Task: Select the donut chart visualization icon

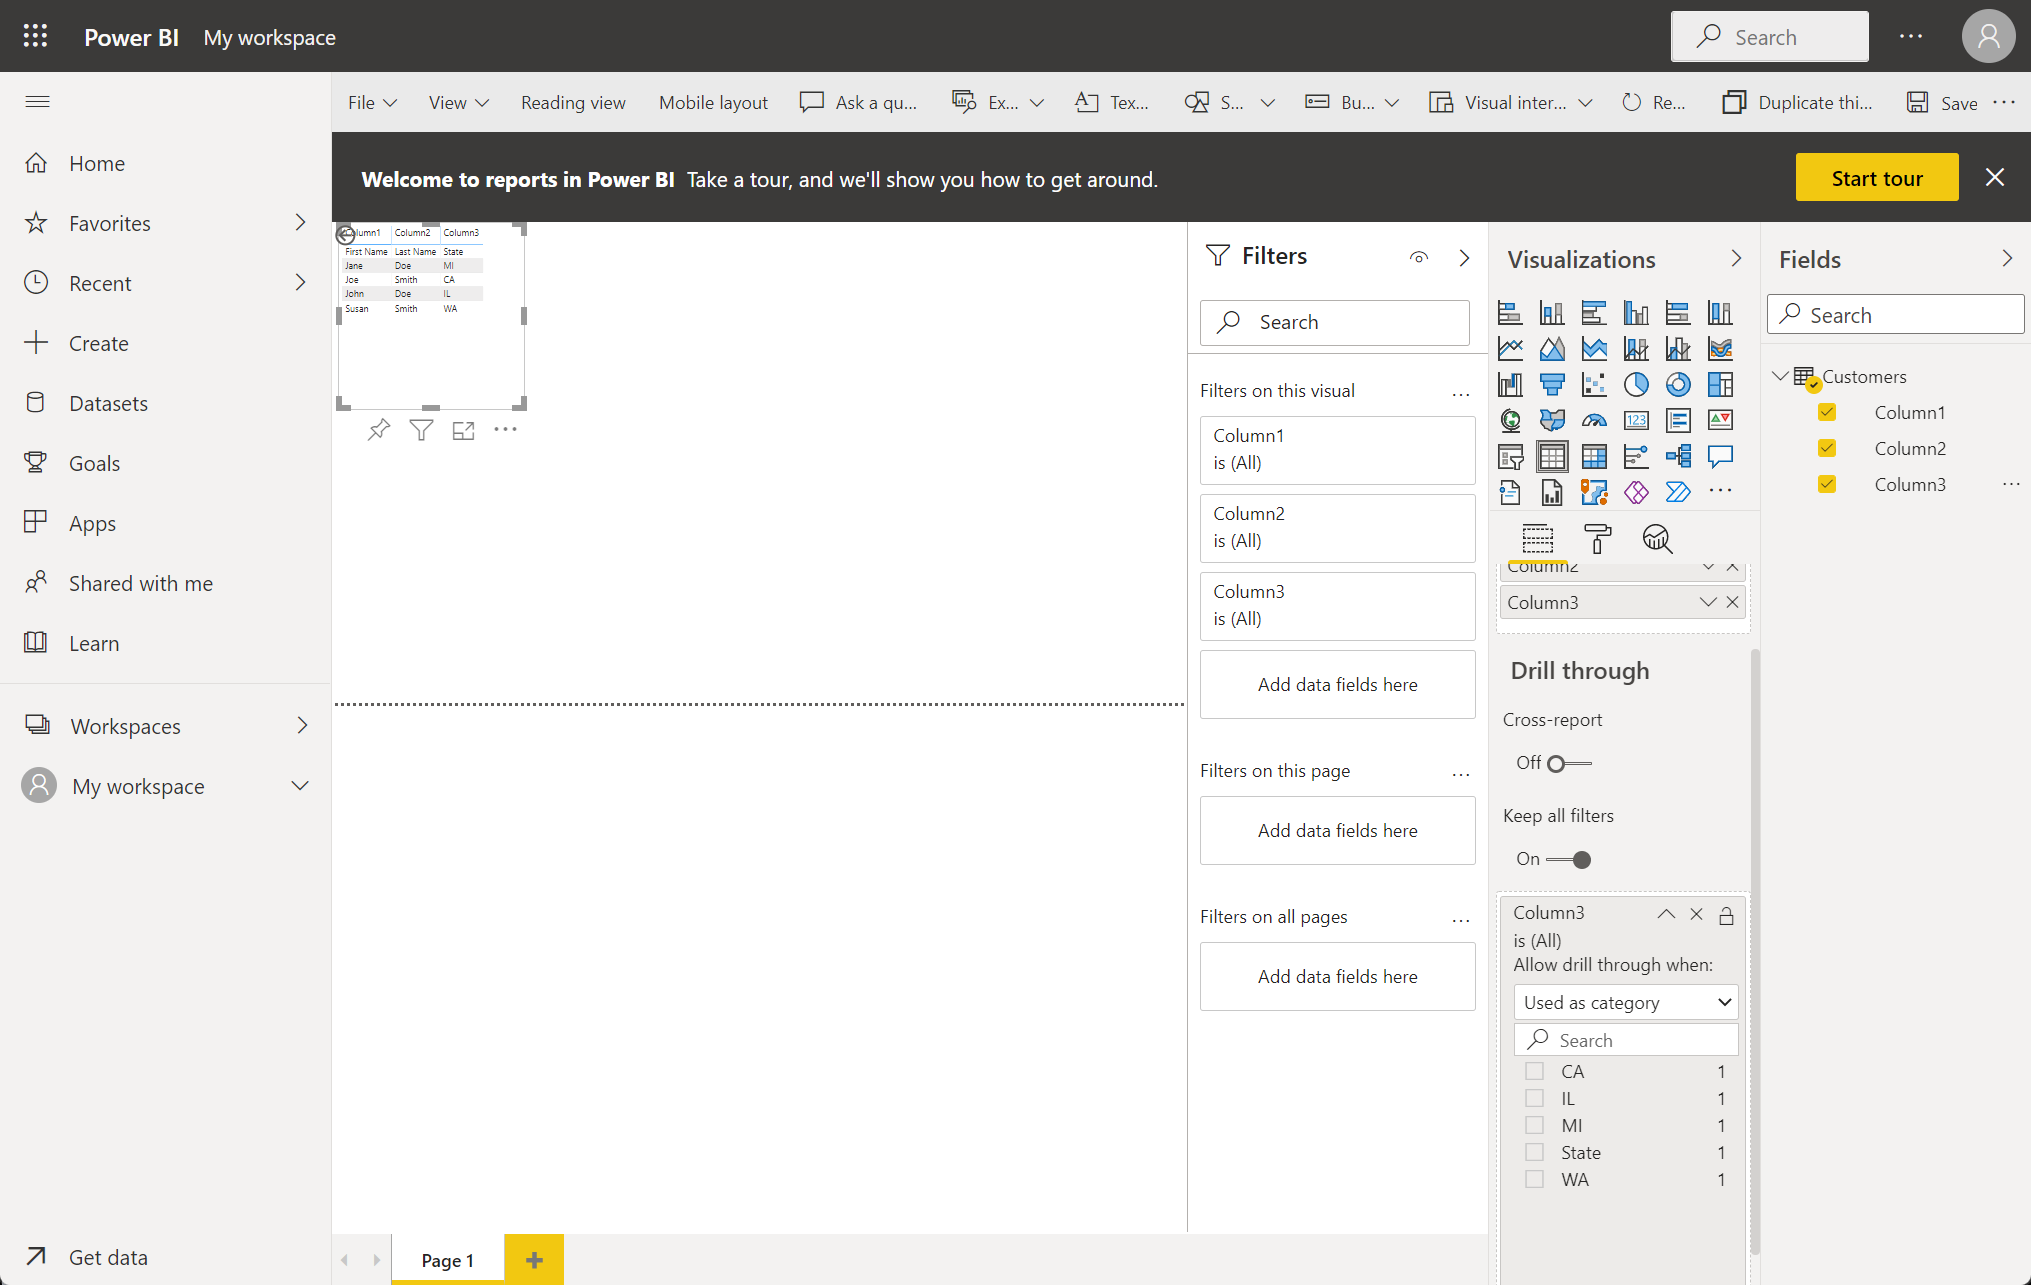Action: click(1678, 385)
